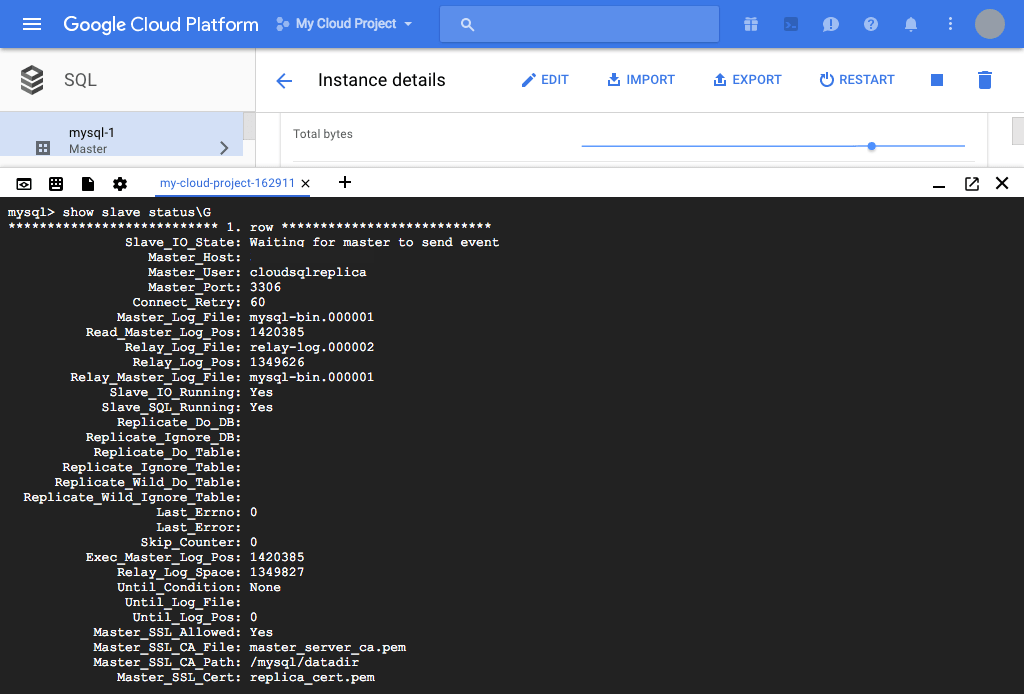Minimize the Cloud Shell panel
This screenshot has width=1024, height=694.
pyautogui.click(x=938, y=187)
